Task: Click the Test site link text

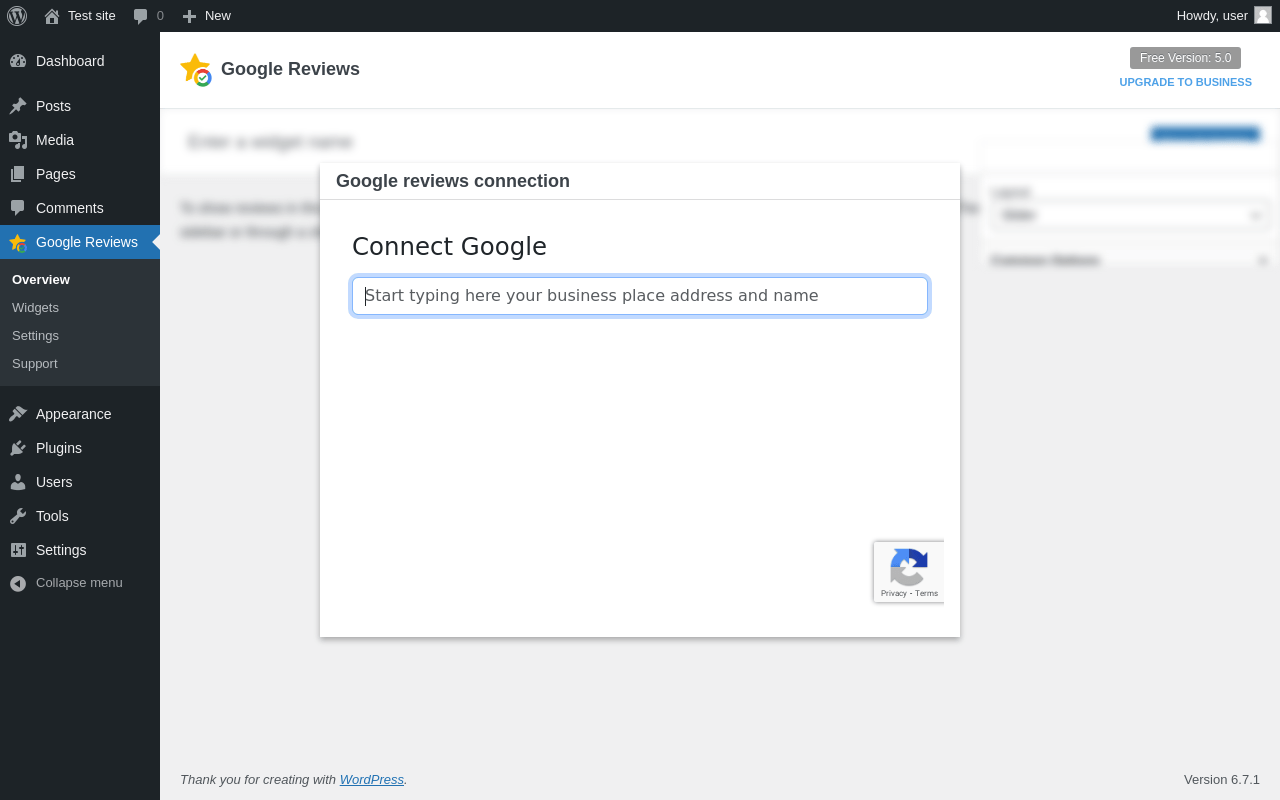Action: click(x=92, y=16)
